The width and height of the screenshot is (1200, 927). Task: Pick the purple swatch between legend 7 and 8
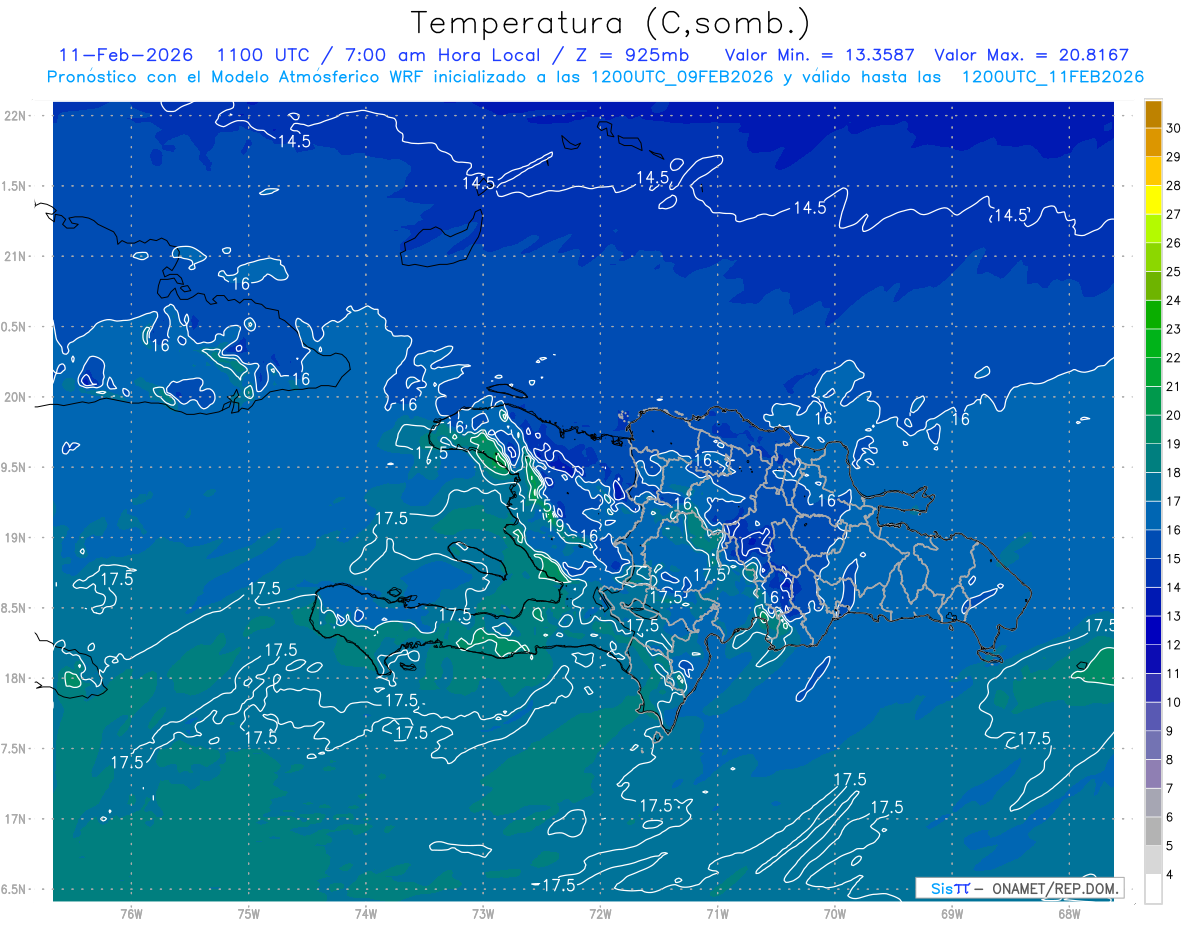(x=1153, y=774)
